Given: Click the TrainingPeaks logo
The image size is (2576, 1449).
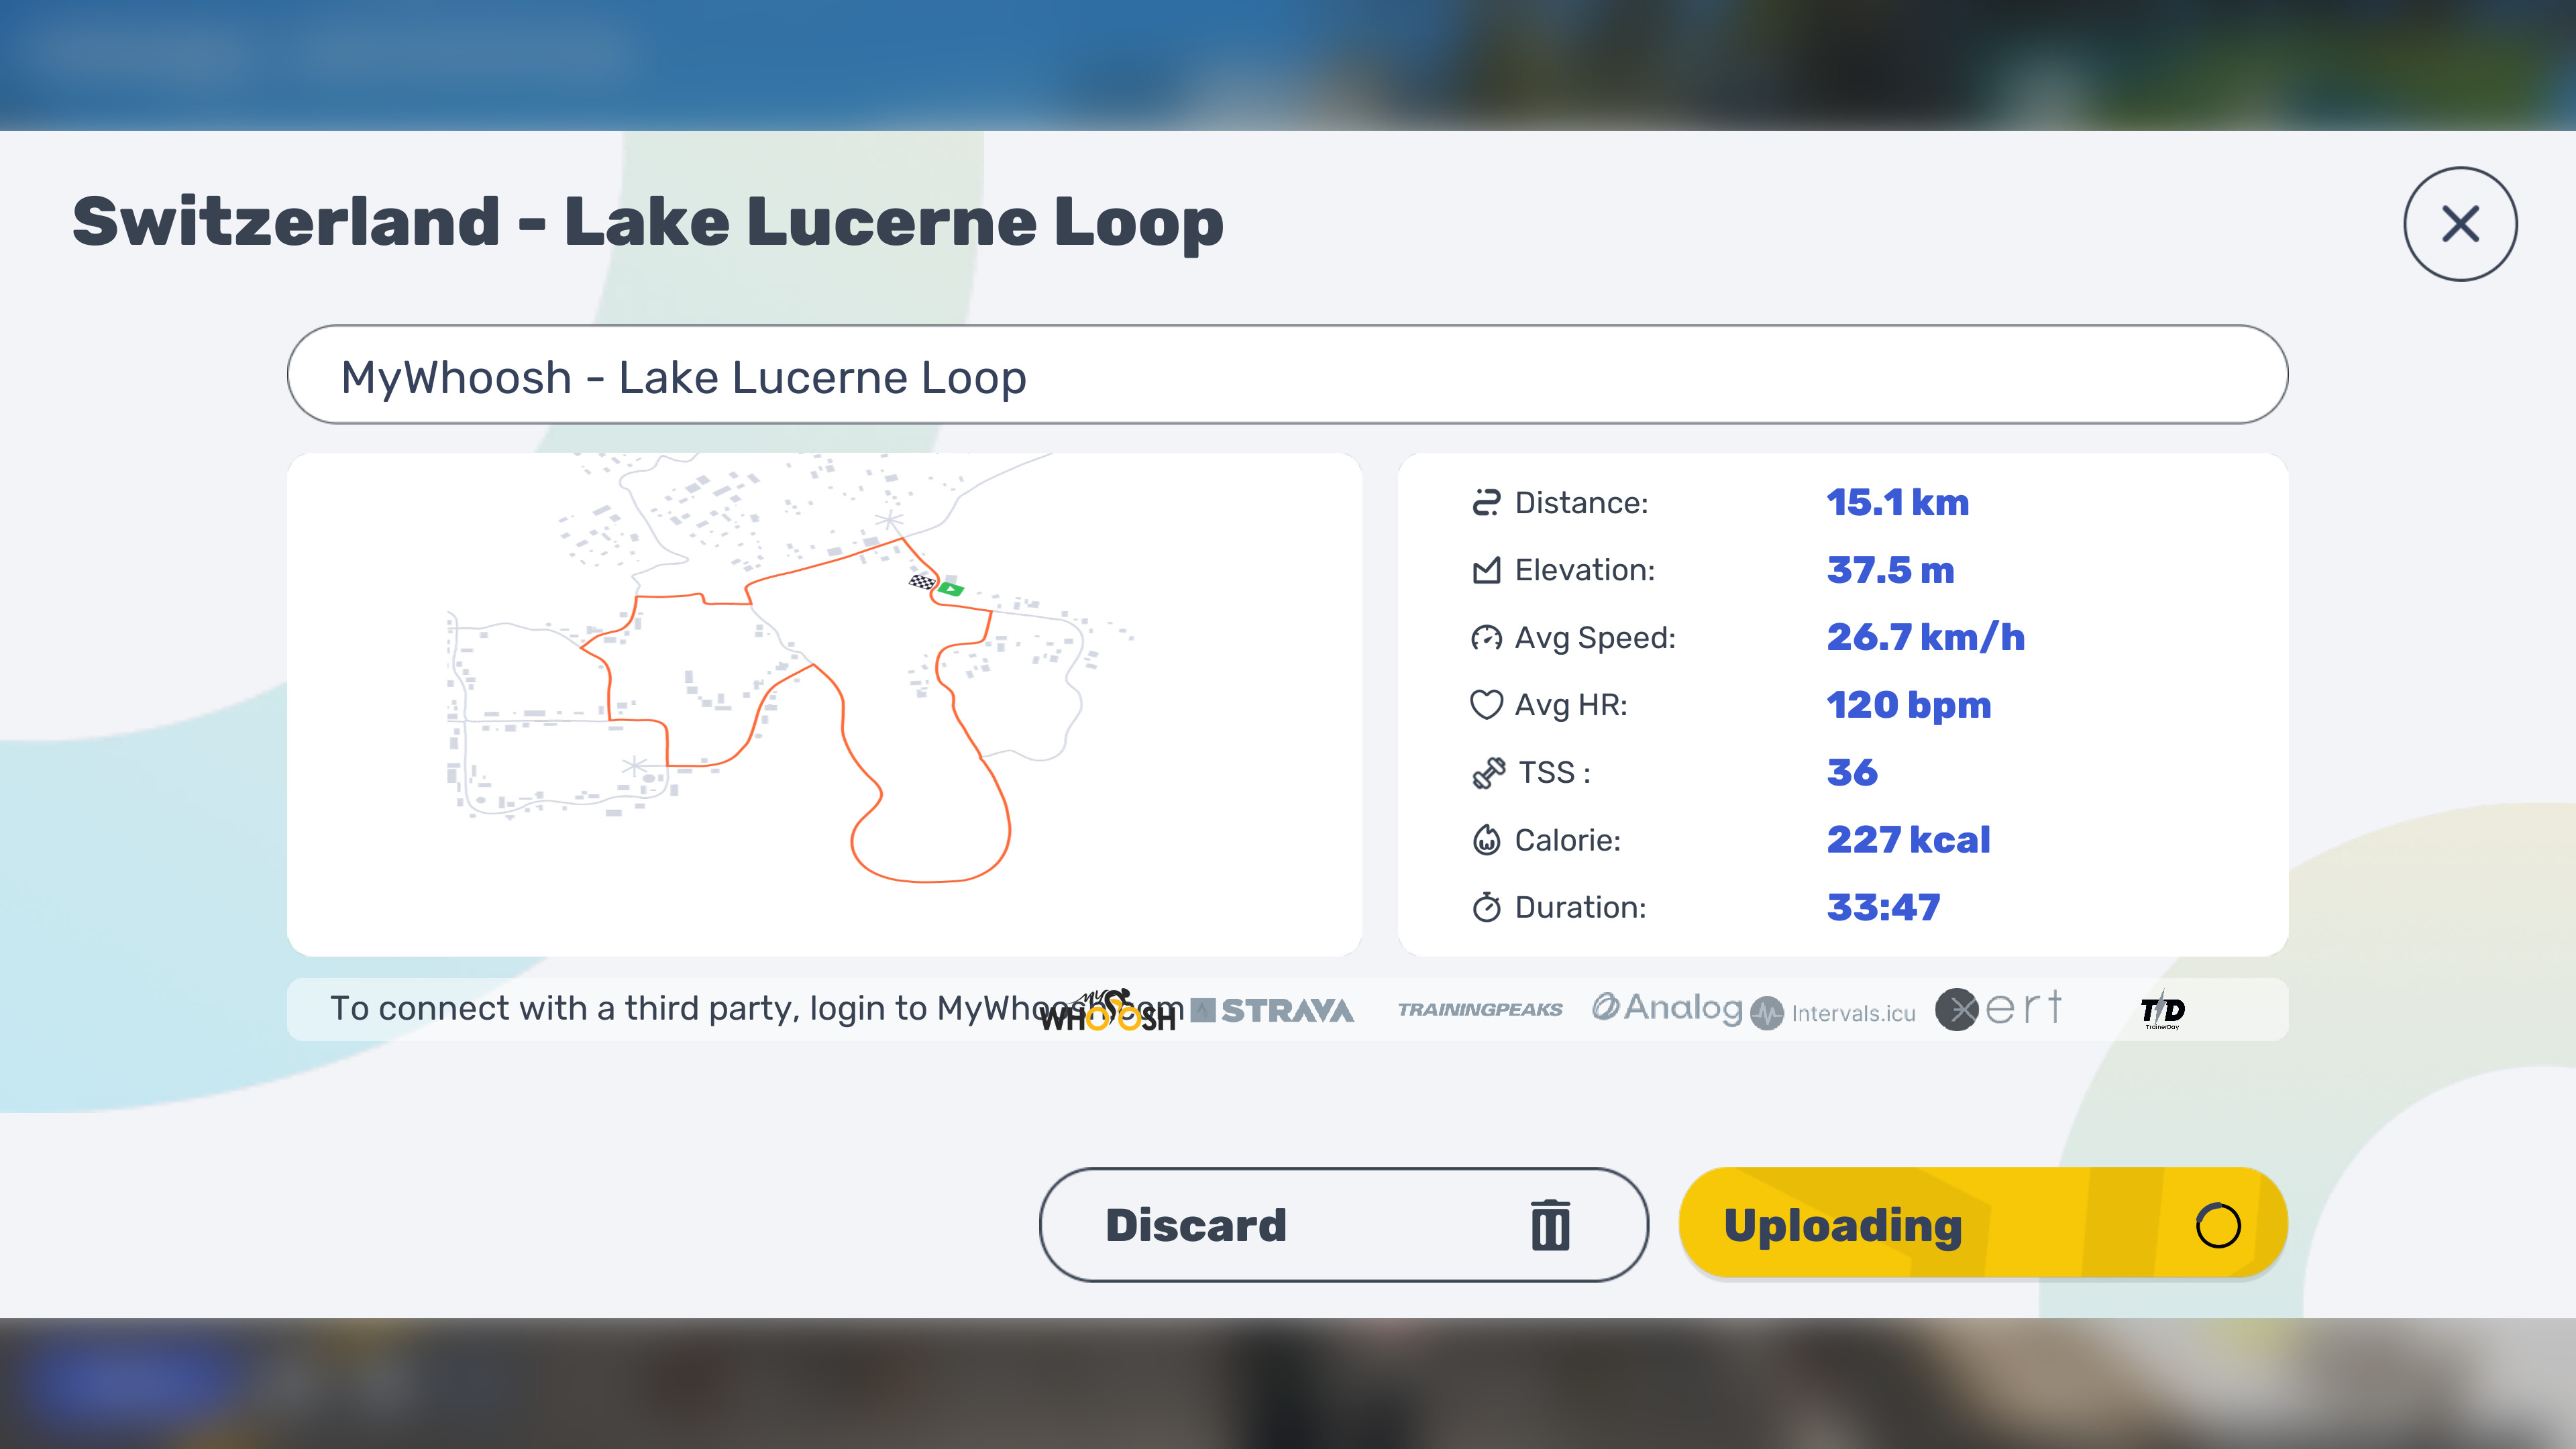Looking at the screenshot, I should [x=1480, y=1010].
